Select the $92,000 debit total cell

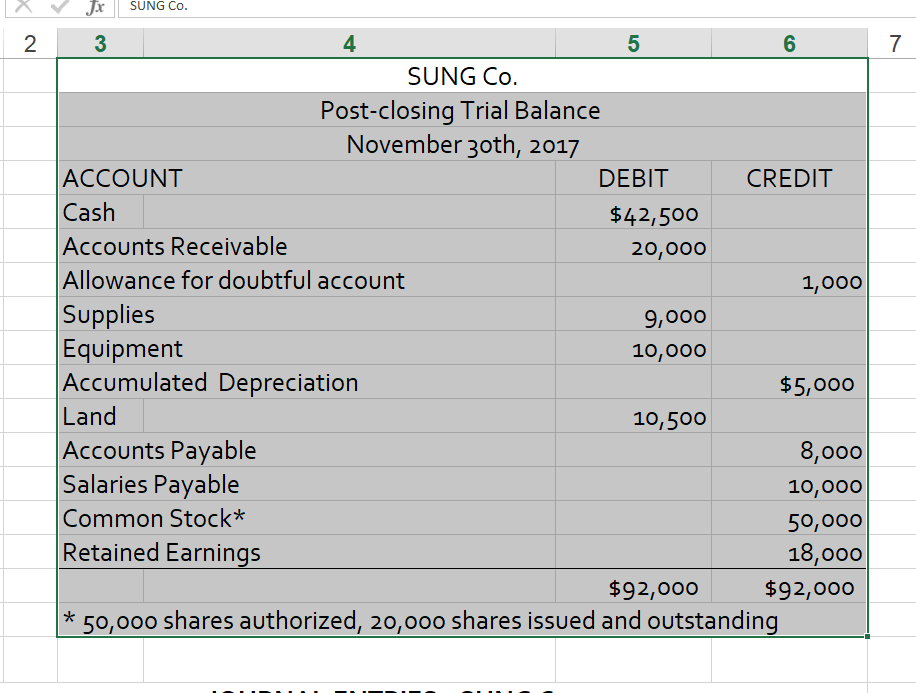click(x=633, y=585)
